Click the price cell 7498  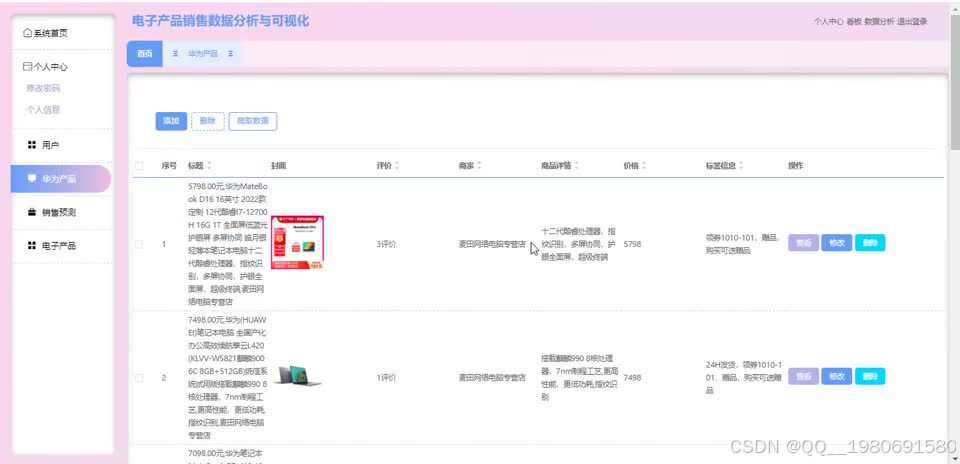(x=632, y=378)
